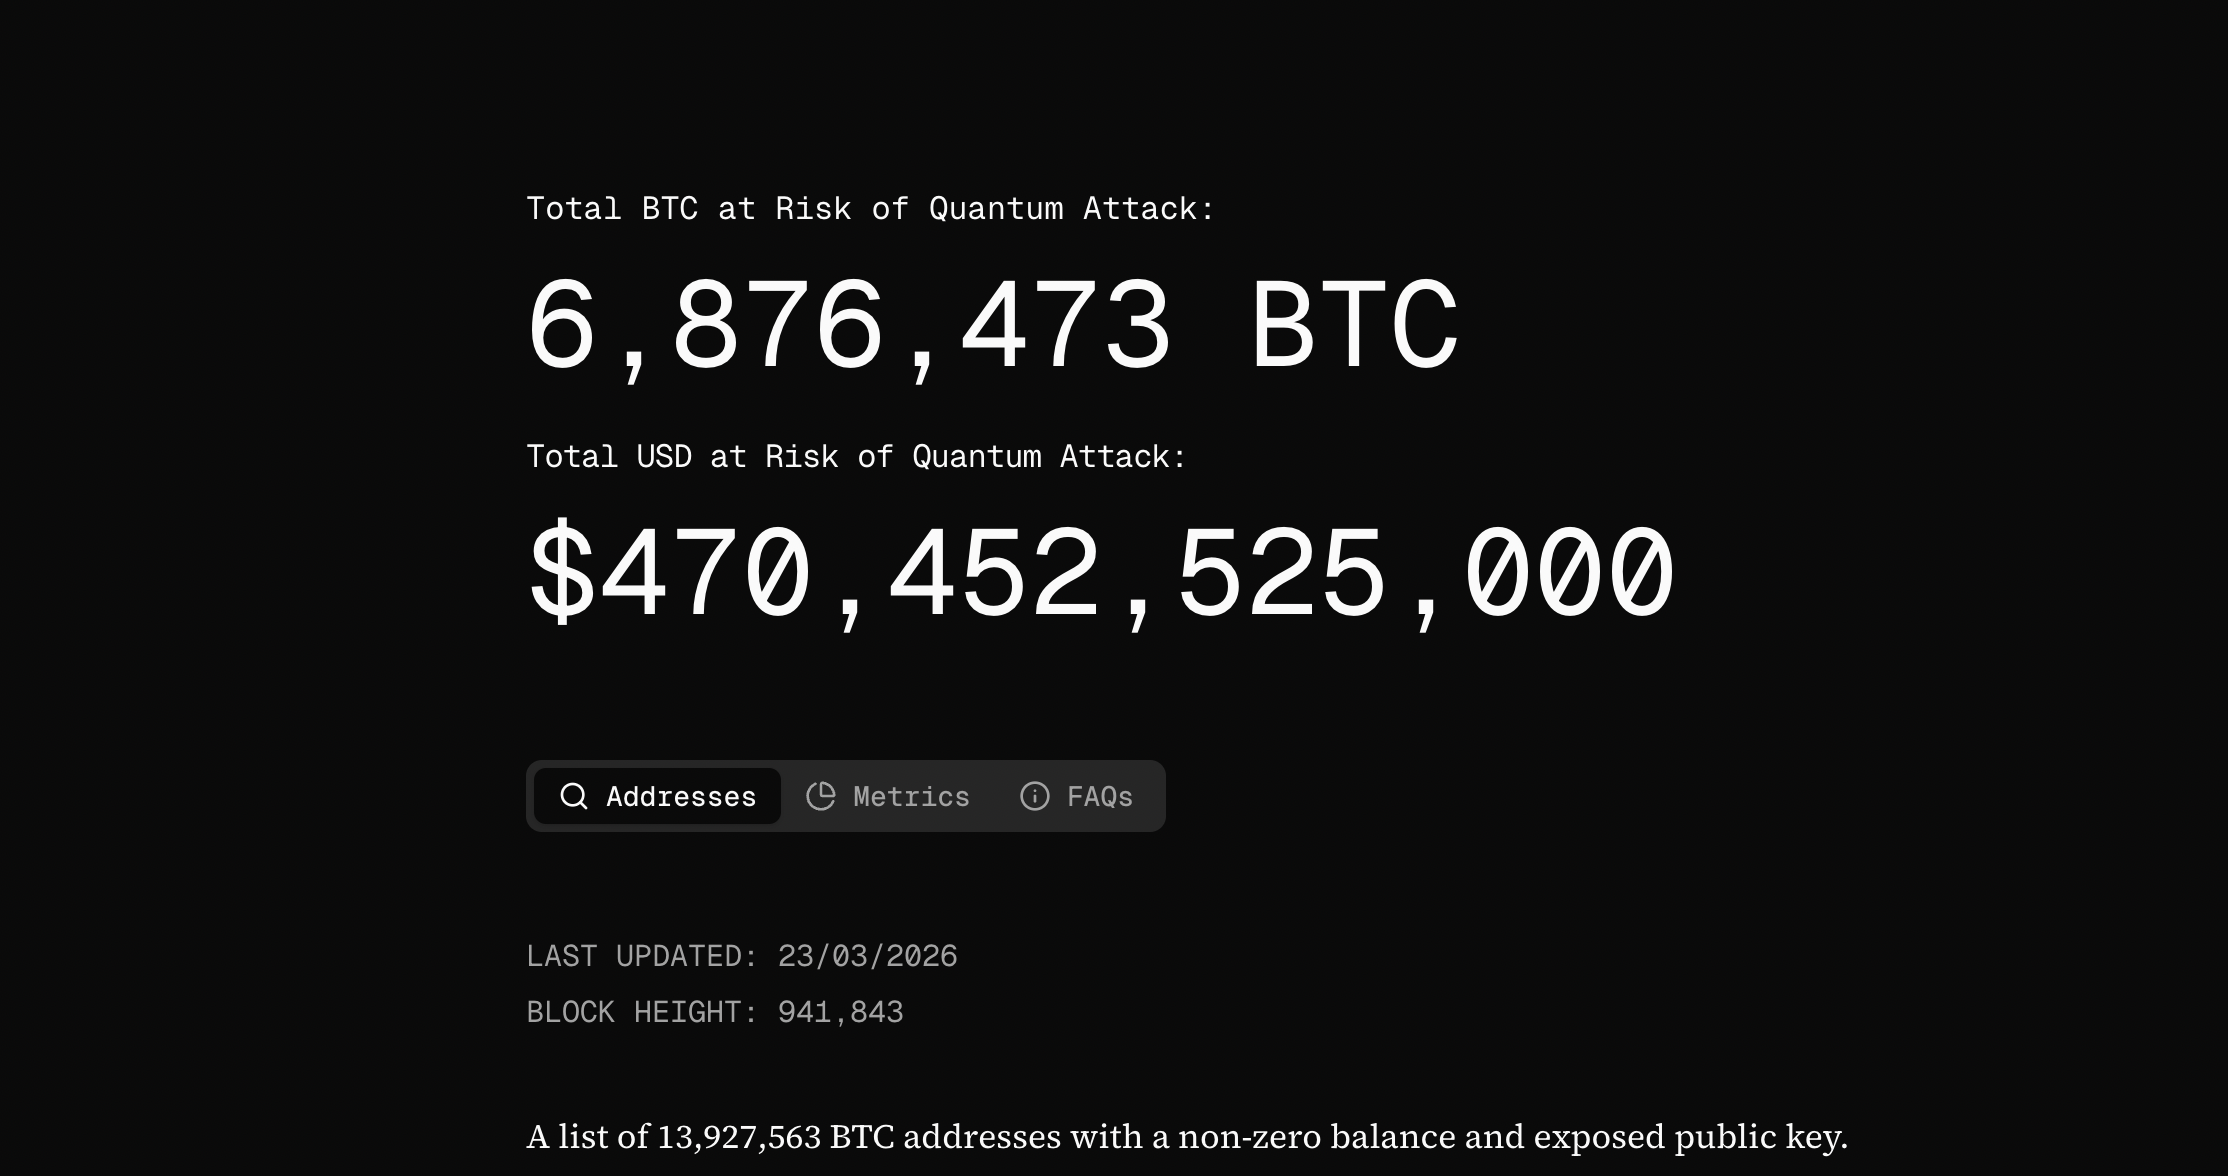The width and height of the screenshot is (2228, 1176).
Task: Click the Total USD at Risk heading
Action: coord(857,456)
